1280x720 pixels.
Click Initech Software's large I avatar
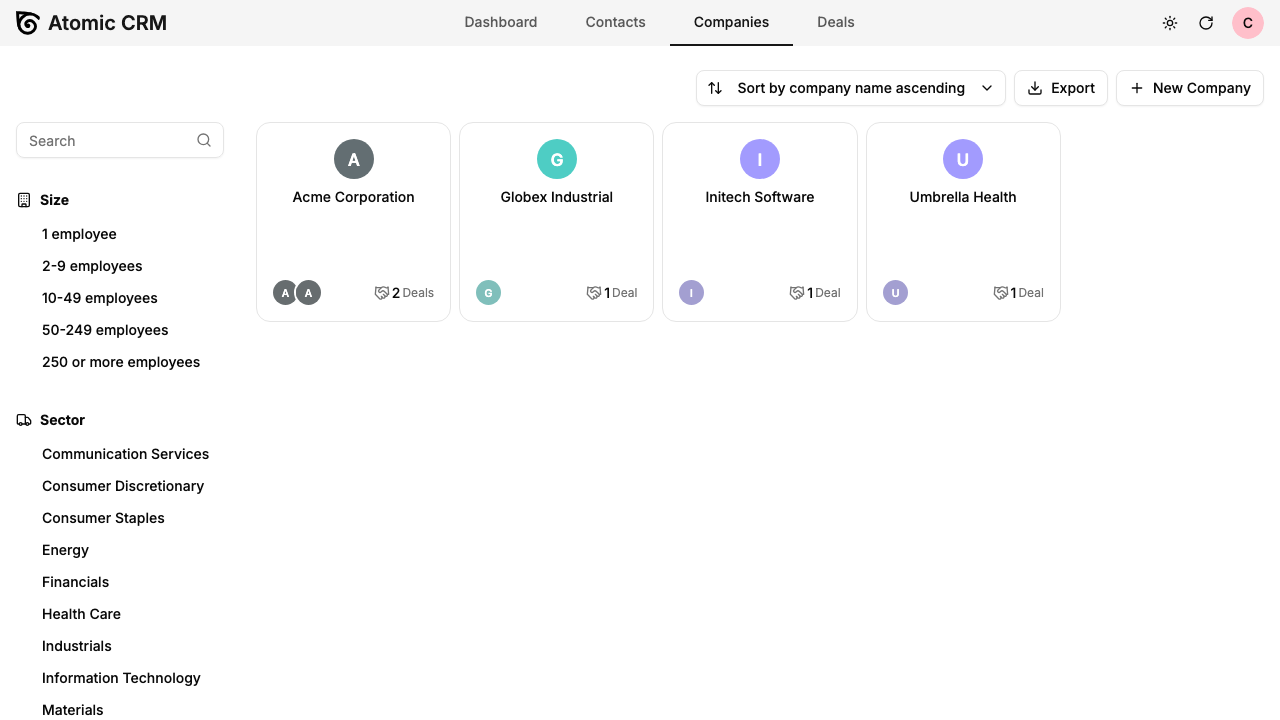760,159
